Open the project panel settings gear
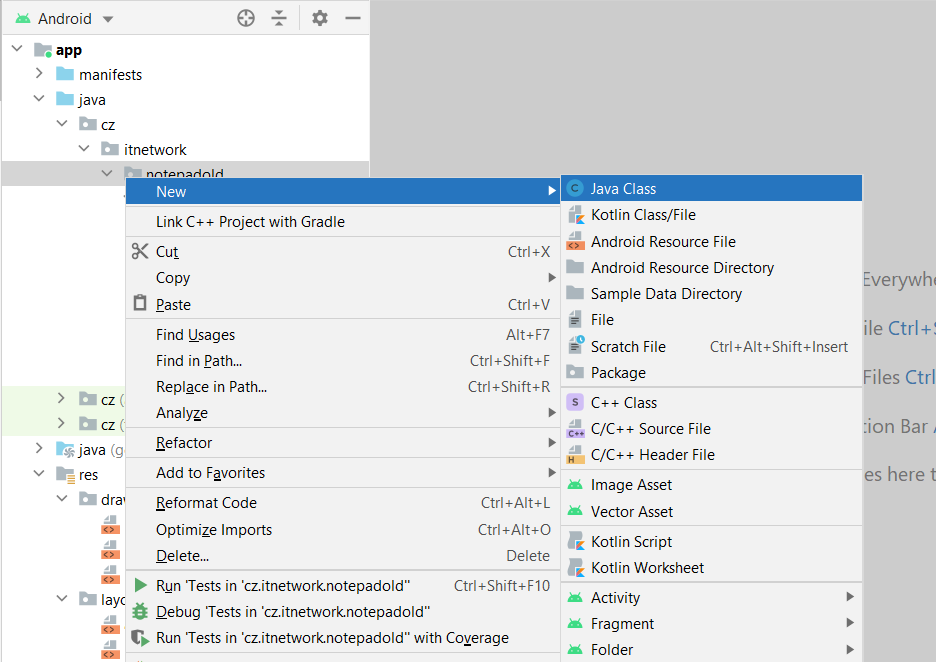Screen dimensions: 936x662 320,18
